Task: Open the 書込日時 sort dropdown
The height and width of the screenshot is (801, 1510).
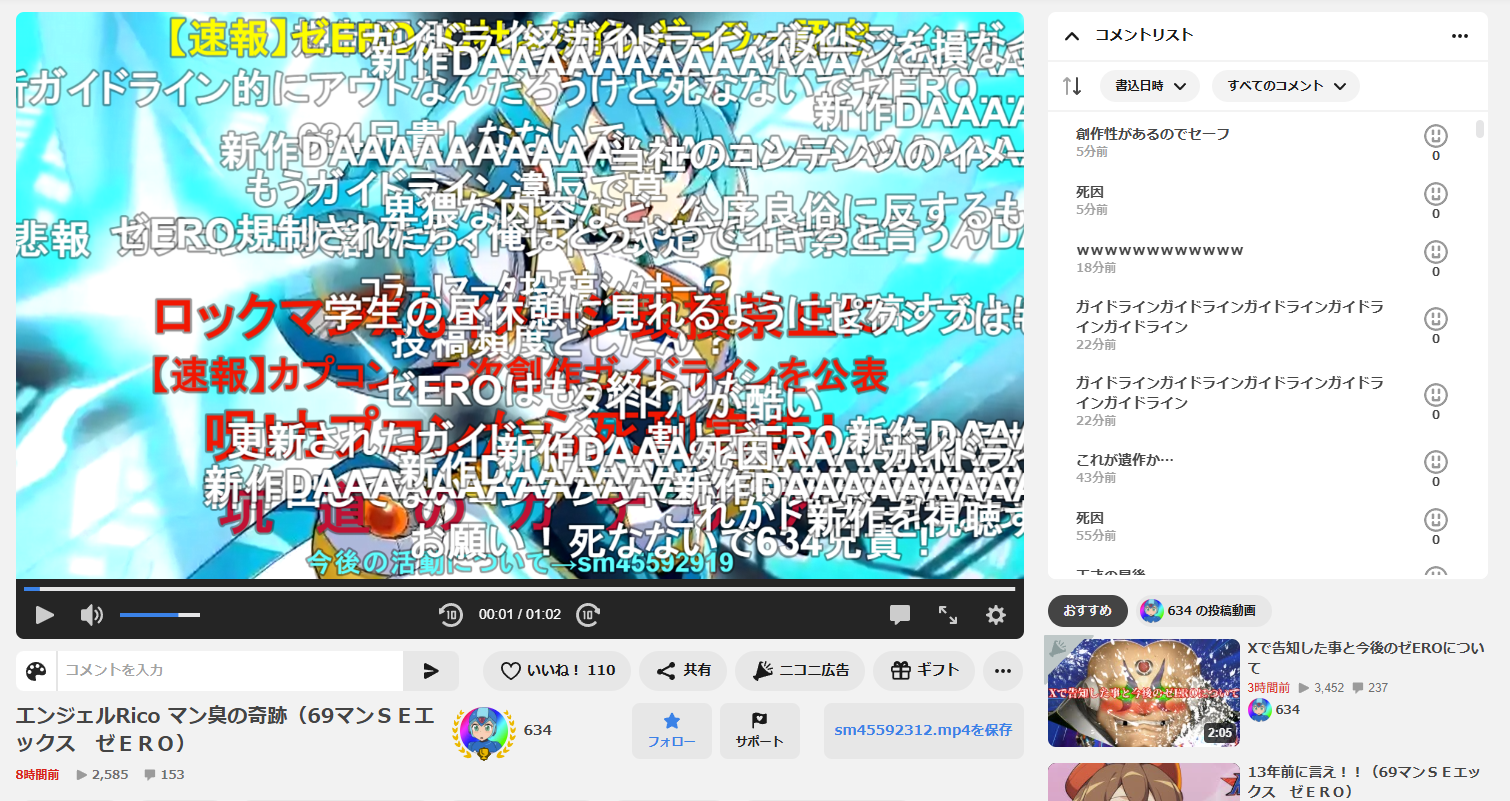Action: pyautogui.click(x=1149, y=86)
